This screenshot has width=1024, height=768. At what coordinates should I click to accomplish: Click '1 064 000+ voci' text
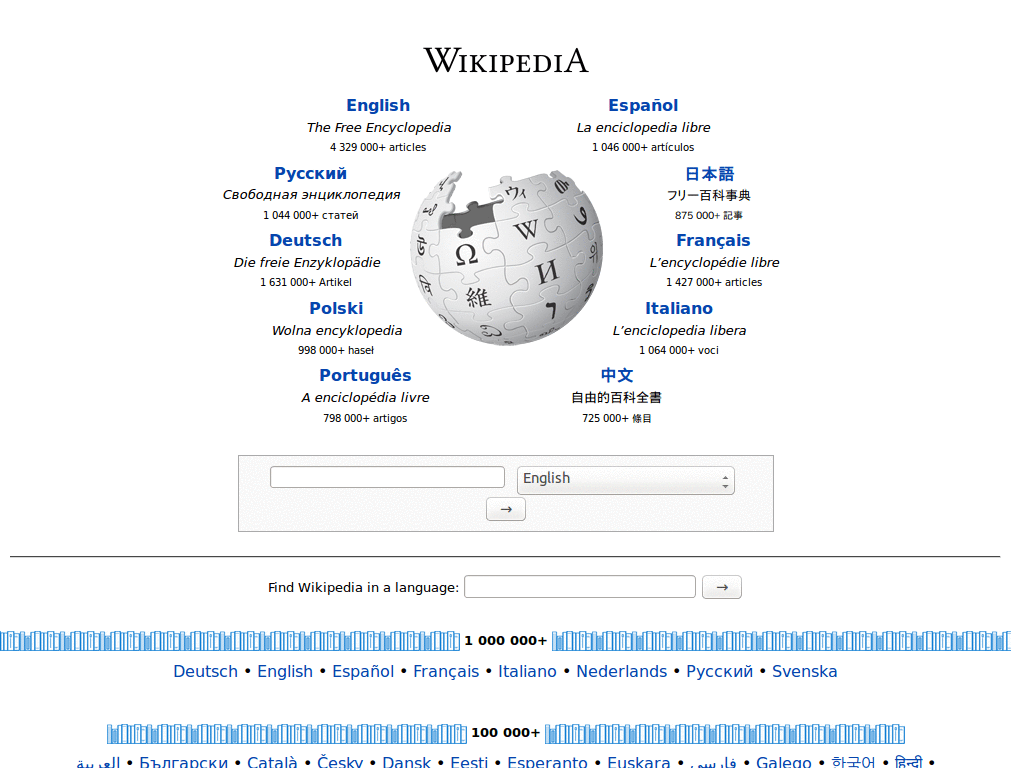(x=679, y=350)
